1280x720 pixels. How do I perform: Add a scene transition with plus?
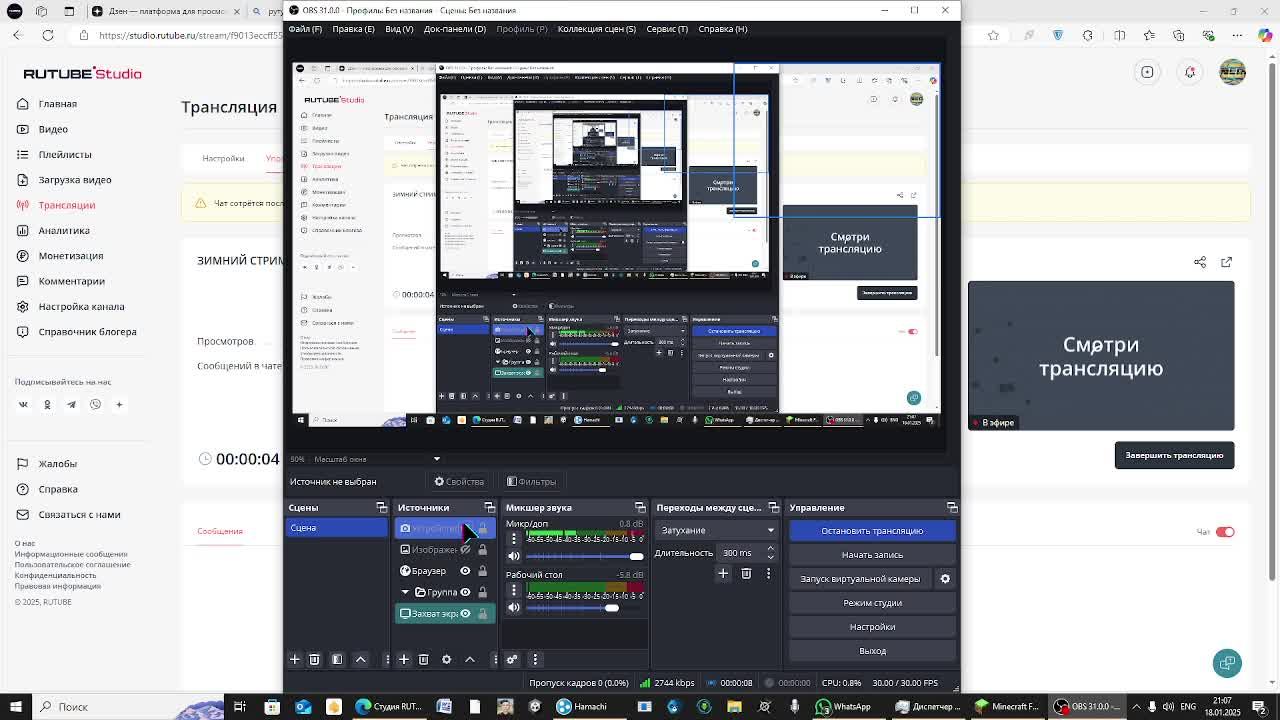[x=723, y=573]
